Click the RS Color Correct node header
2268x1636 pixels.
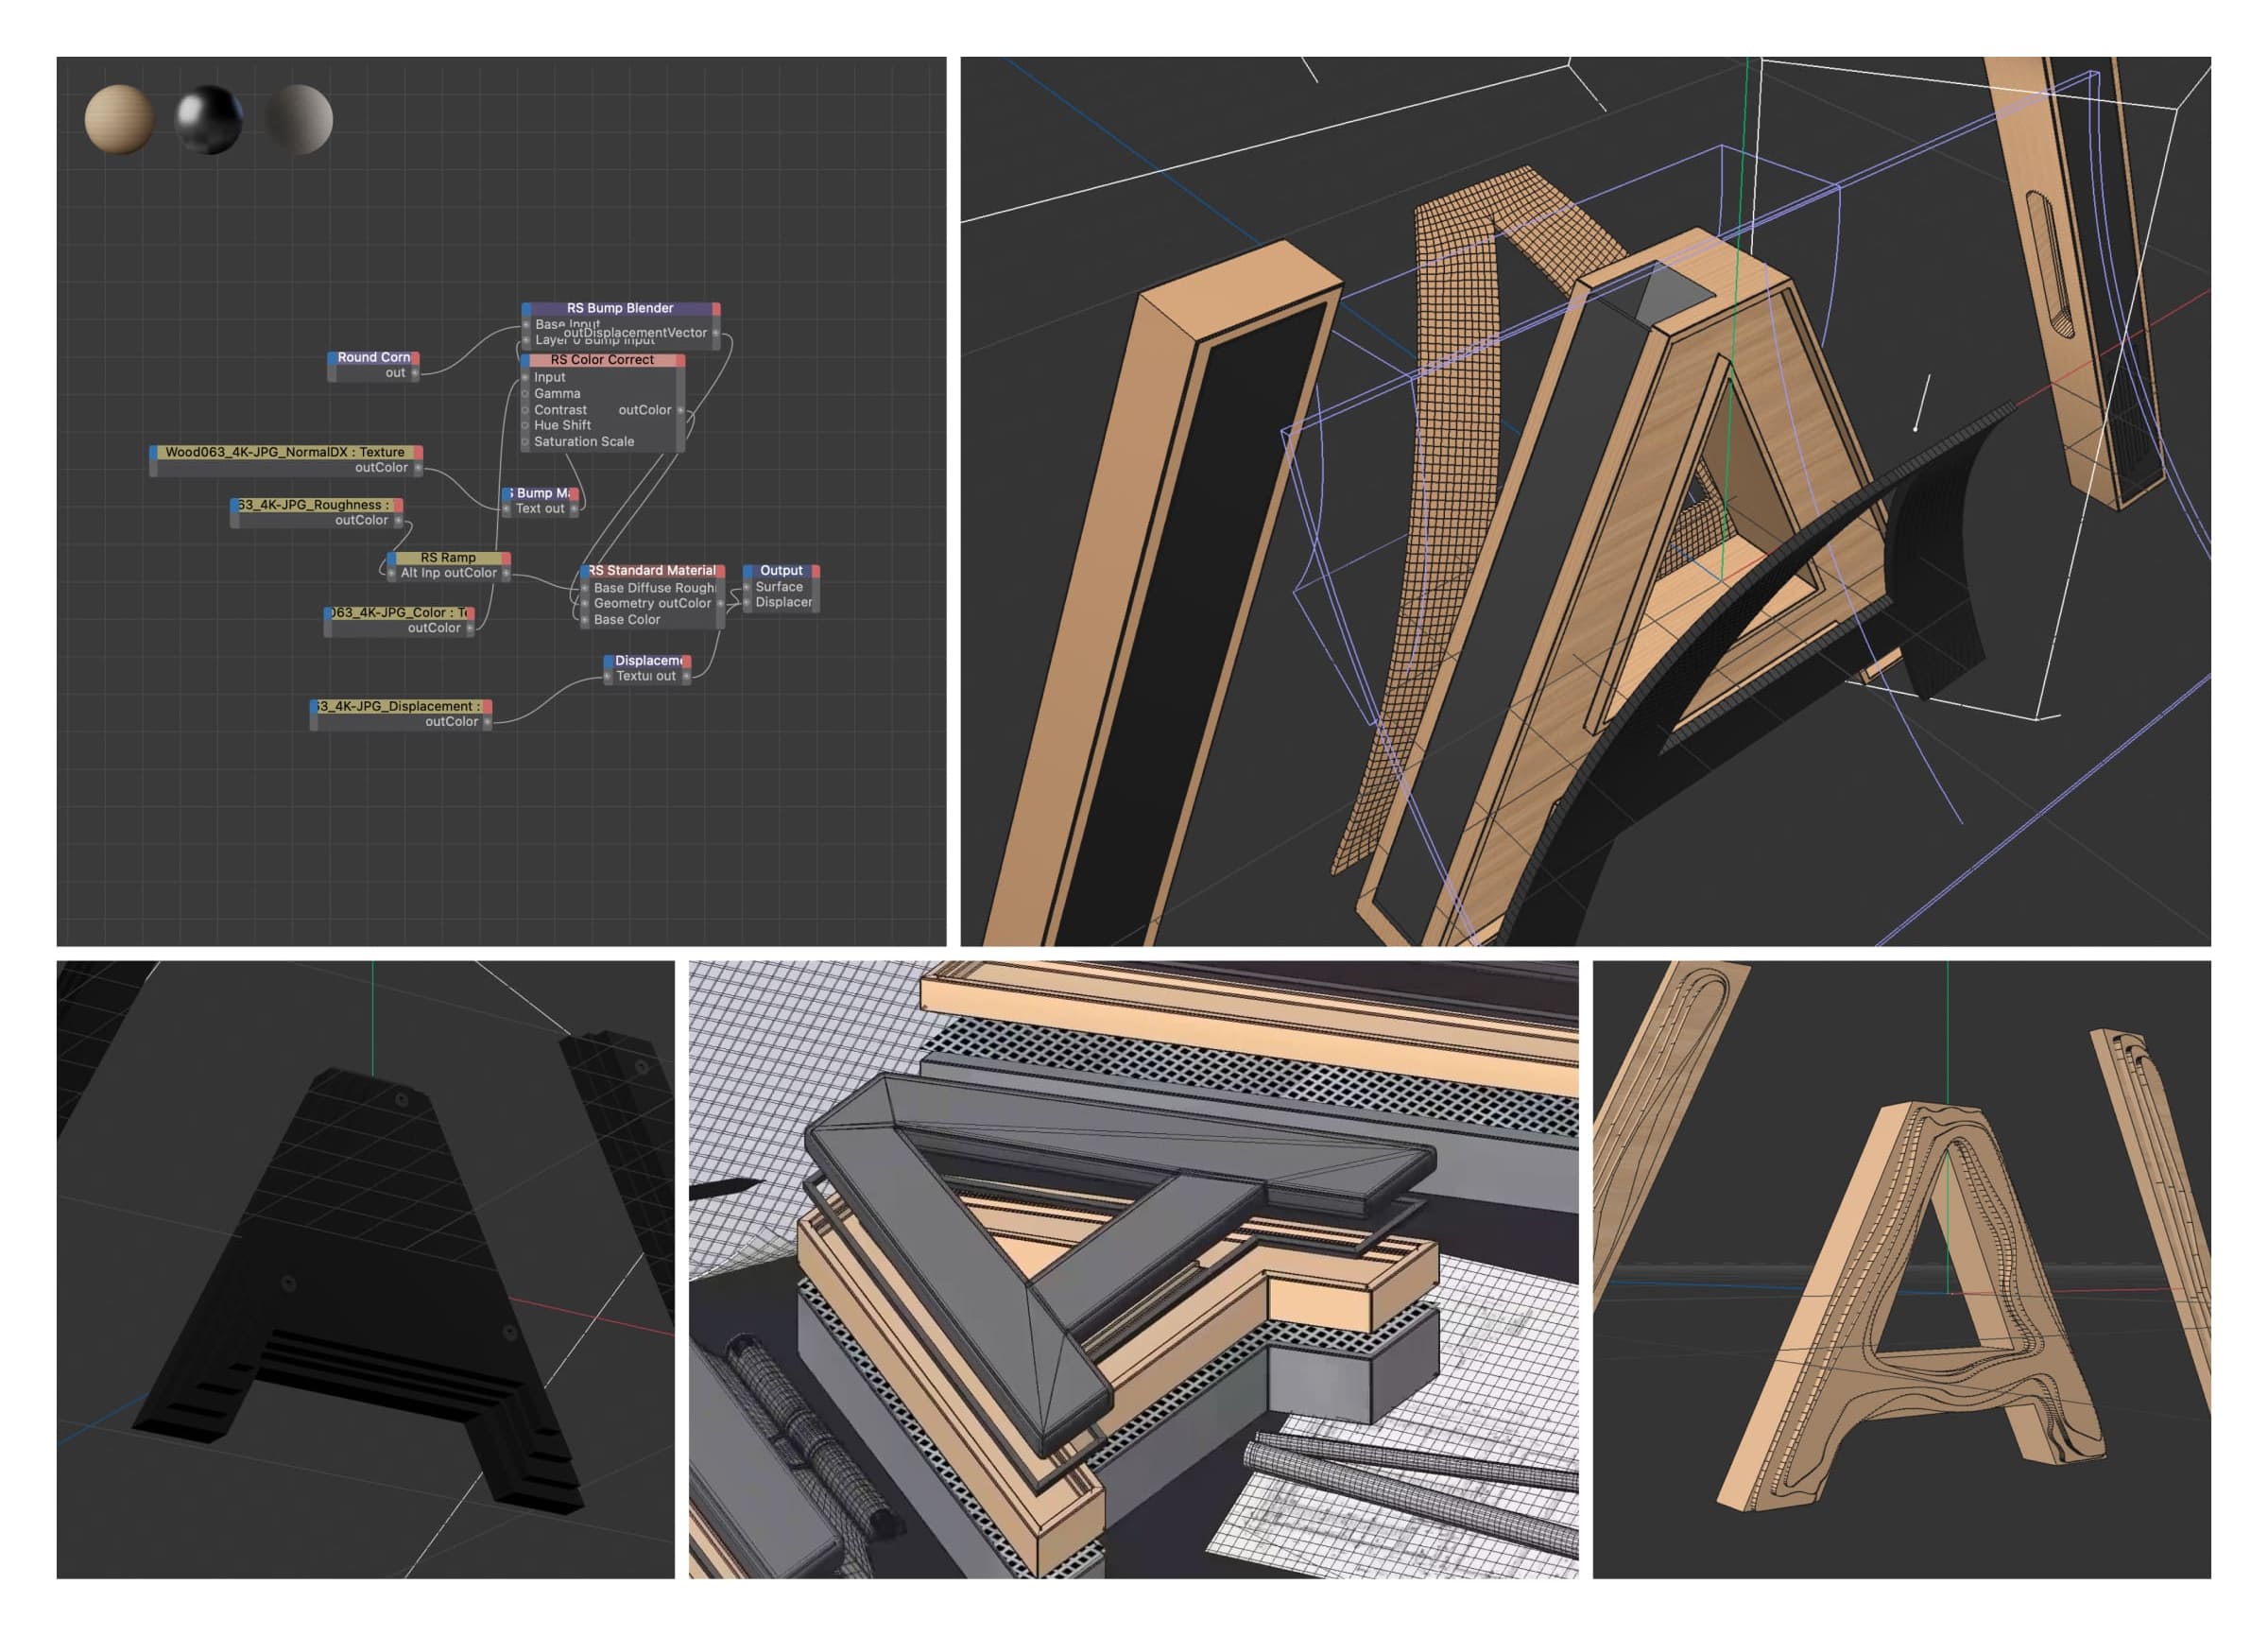[x=602, y=360]
